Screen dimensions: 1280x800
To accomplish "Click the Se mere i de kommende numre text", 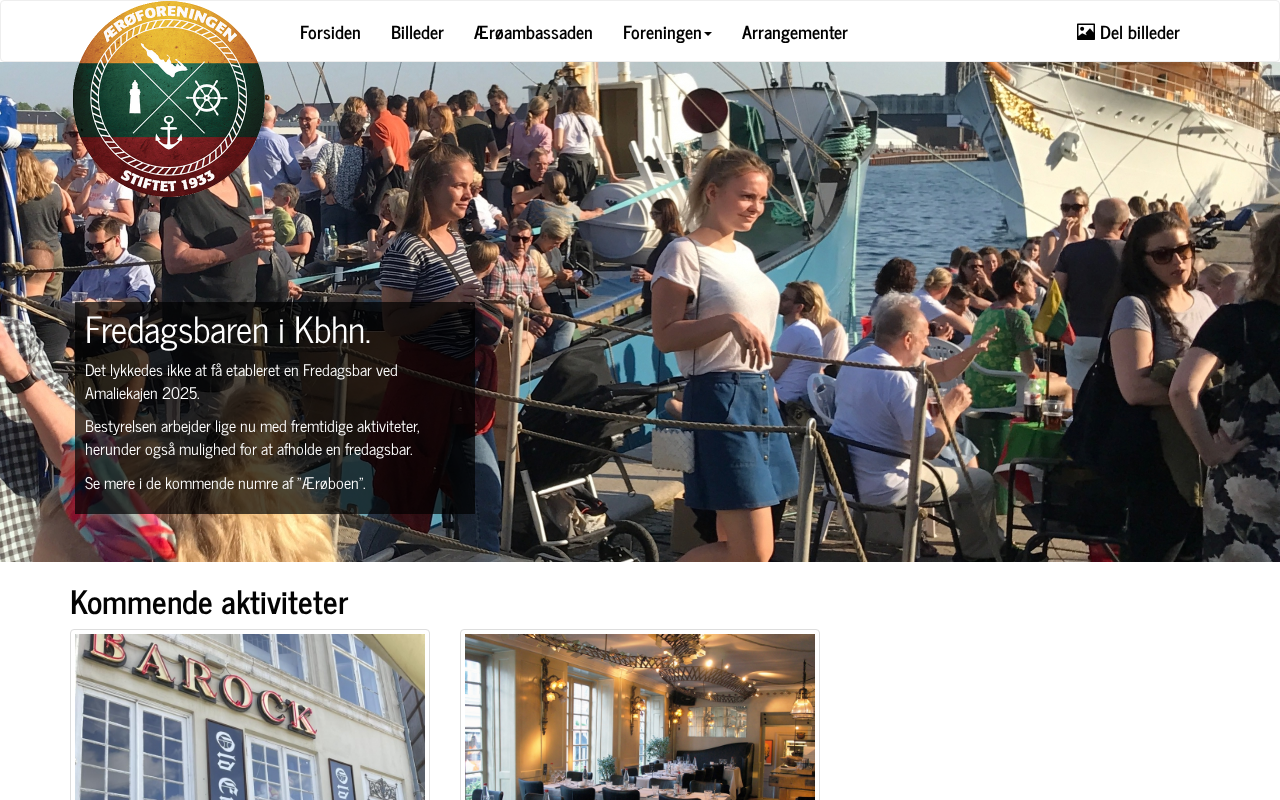I will click(225, 483).
